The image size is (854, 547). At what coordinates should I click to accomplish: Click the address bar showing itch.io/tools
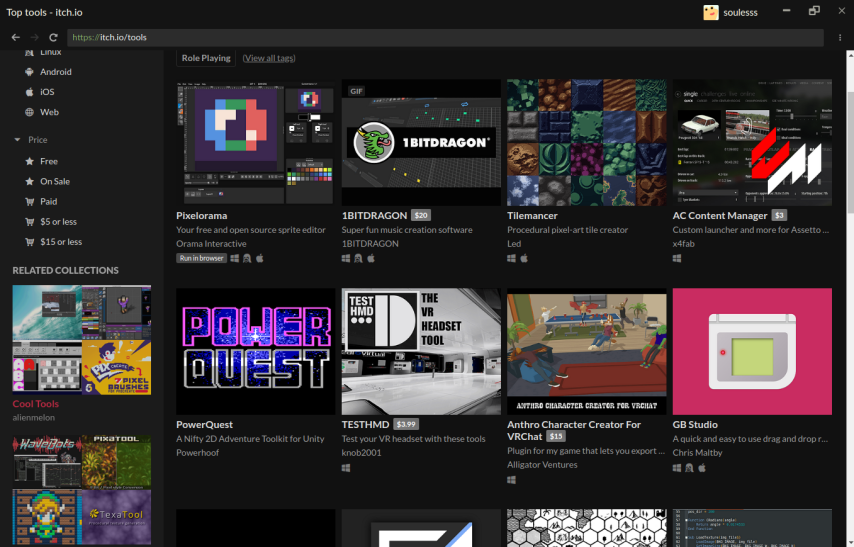pyautogui.click(x=445, y=38)
